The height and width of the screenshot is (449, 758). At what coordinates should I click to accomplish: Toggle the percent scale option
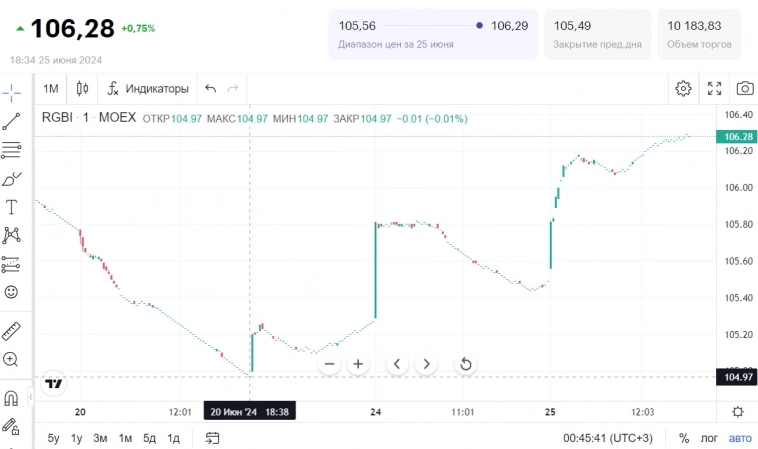click(x=684, y=438)
